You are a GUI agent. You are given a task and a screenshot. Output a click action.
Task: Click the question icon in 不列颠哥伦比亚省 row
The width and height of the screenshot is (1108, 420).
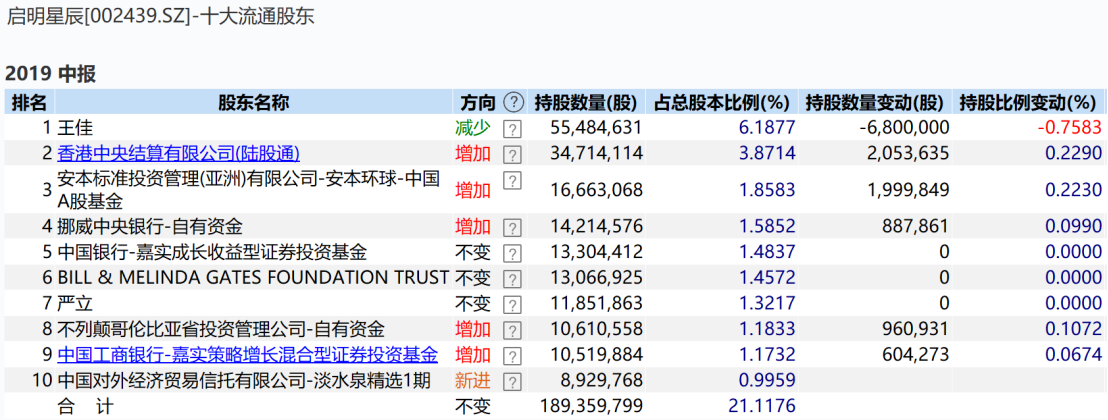click(x=512, y=330)
